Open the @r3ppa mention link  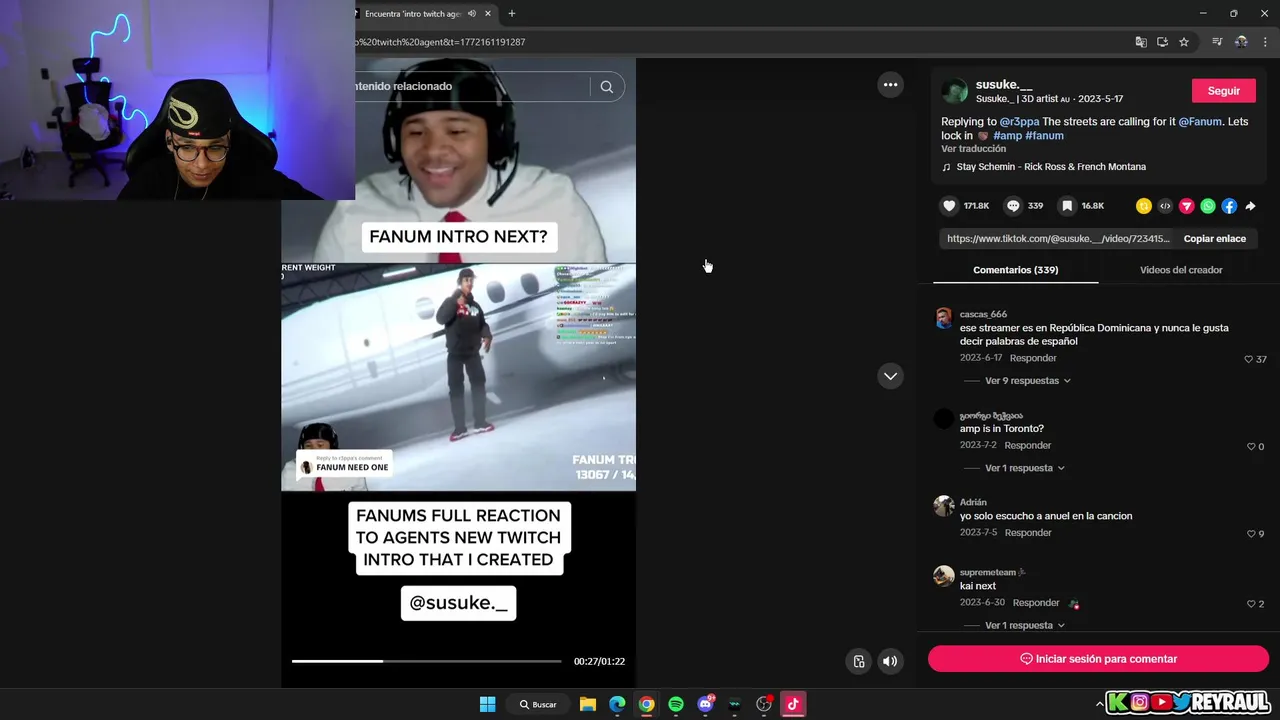[x=1019, y=121]
